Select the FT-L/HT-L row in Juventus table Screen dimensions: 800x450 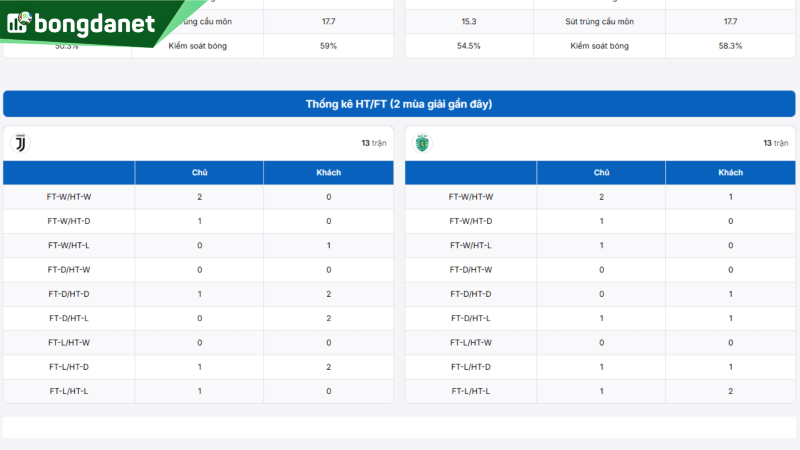click(x=69, y=390)
